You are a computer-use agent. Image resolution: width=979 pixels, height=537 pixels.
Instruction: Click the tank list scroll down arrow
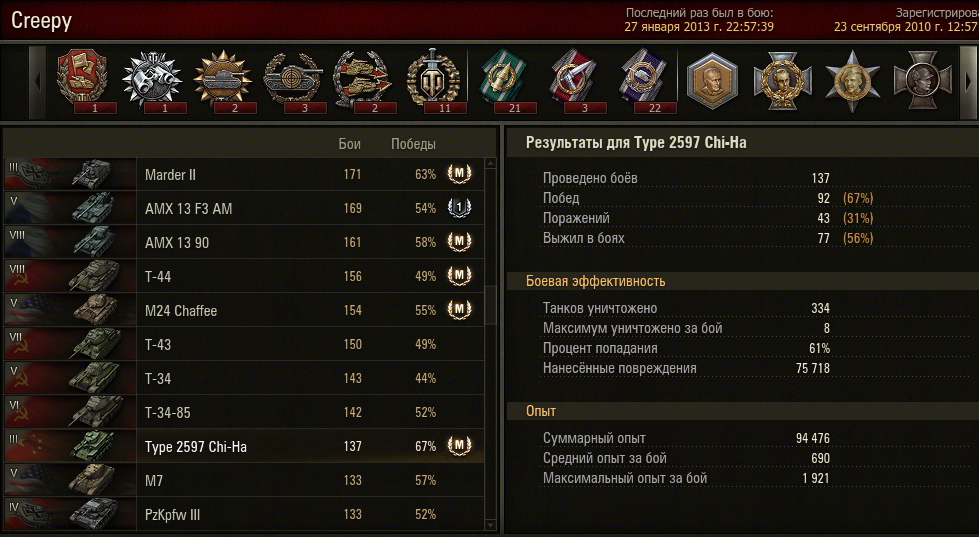coord(491,525)
